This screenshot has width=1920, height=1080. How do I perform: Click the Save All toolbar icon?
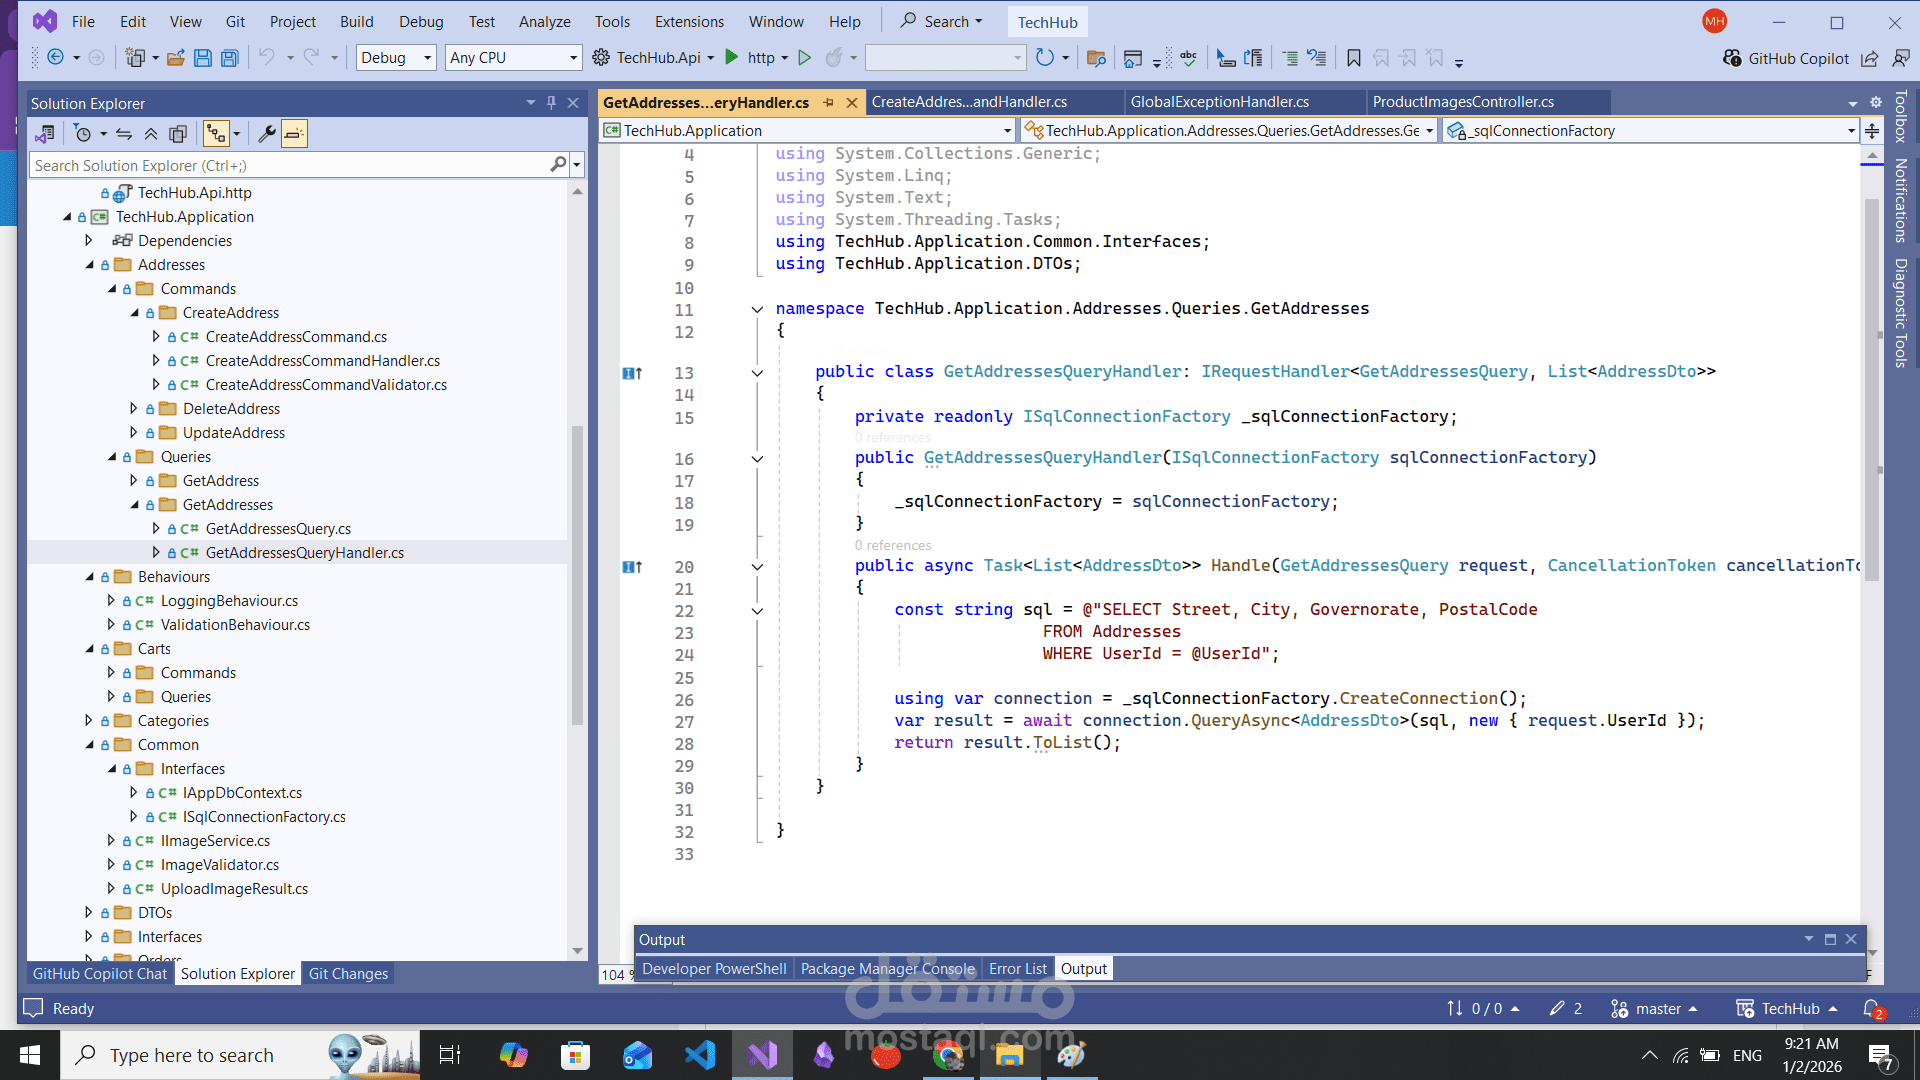(230, 58)
